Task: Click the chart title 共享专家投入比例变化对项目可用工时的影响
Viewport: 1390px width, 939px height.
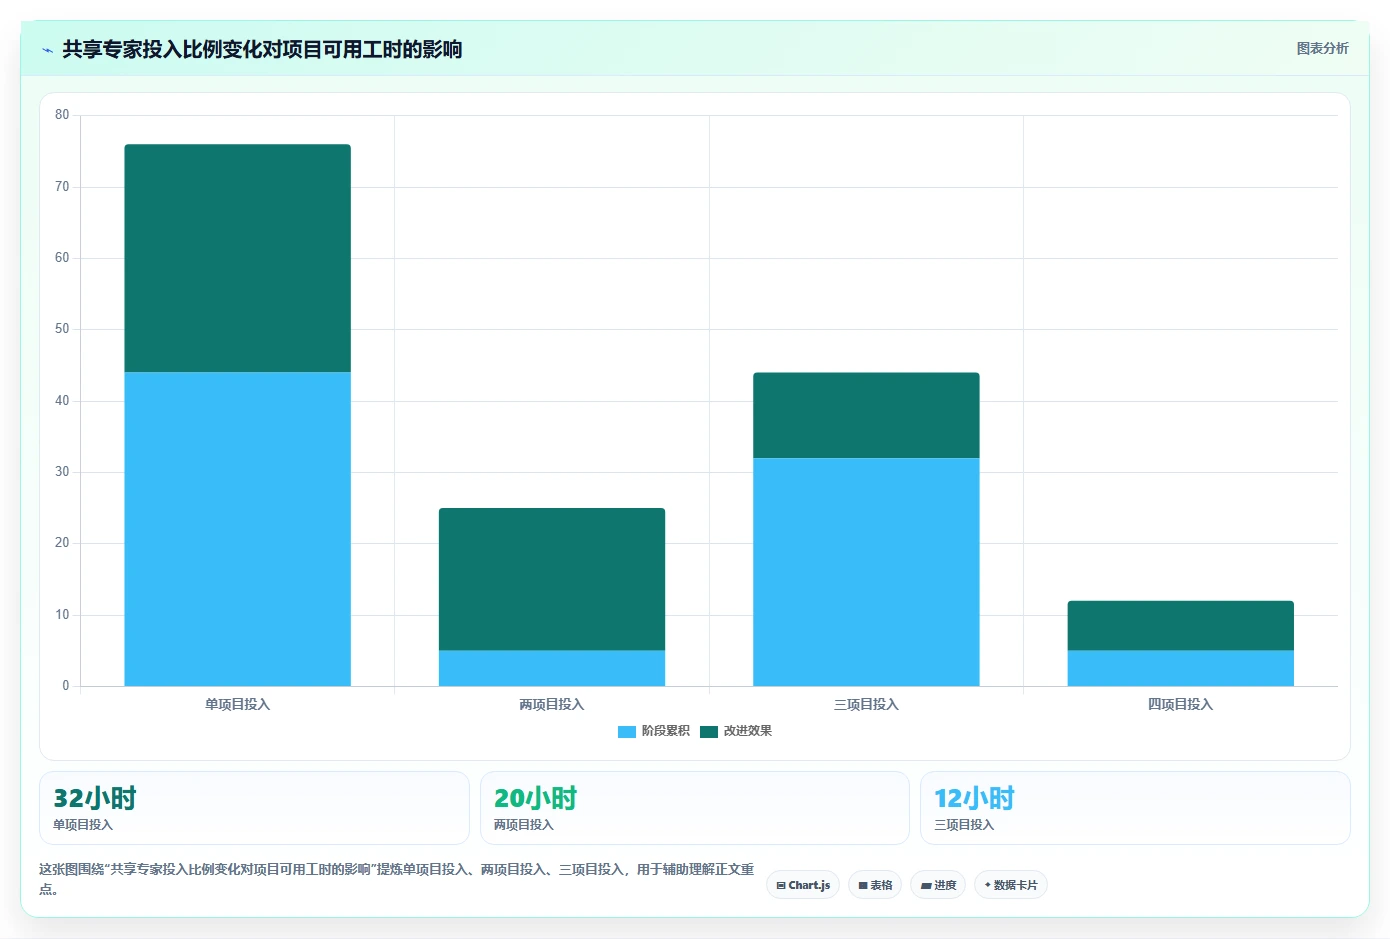Action: tap(262, 49)
